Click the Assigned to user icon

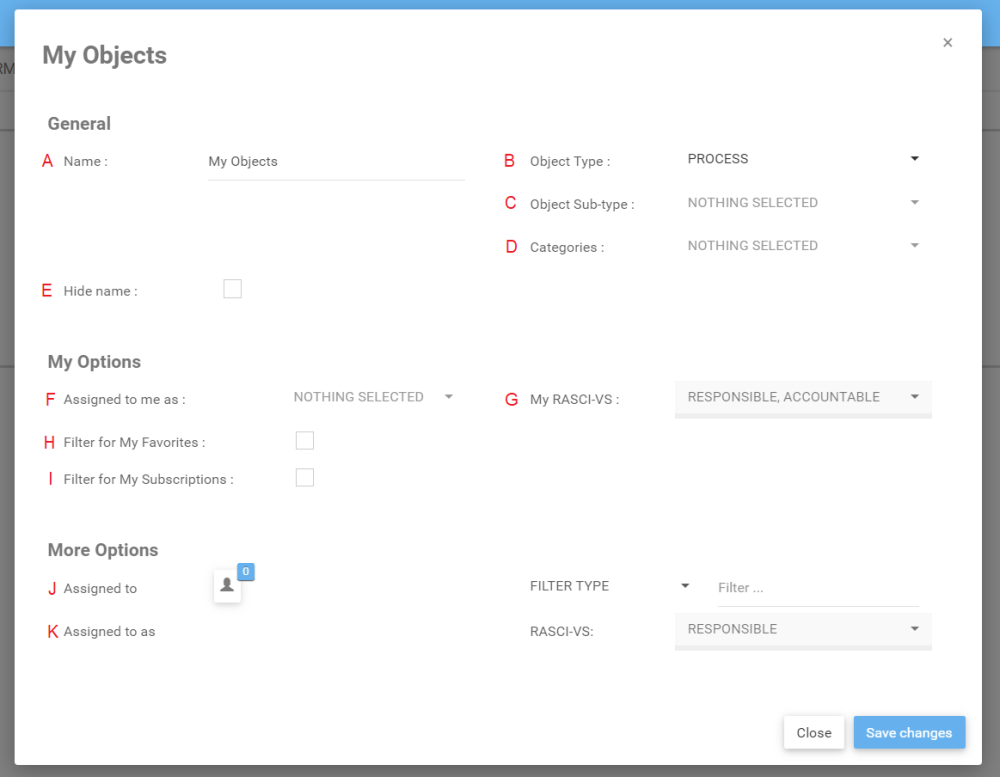[227, 586]
